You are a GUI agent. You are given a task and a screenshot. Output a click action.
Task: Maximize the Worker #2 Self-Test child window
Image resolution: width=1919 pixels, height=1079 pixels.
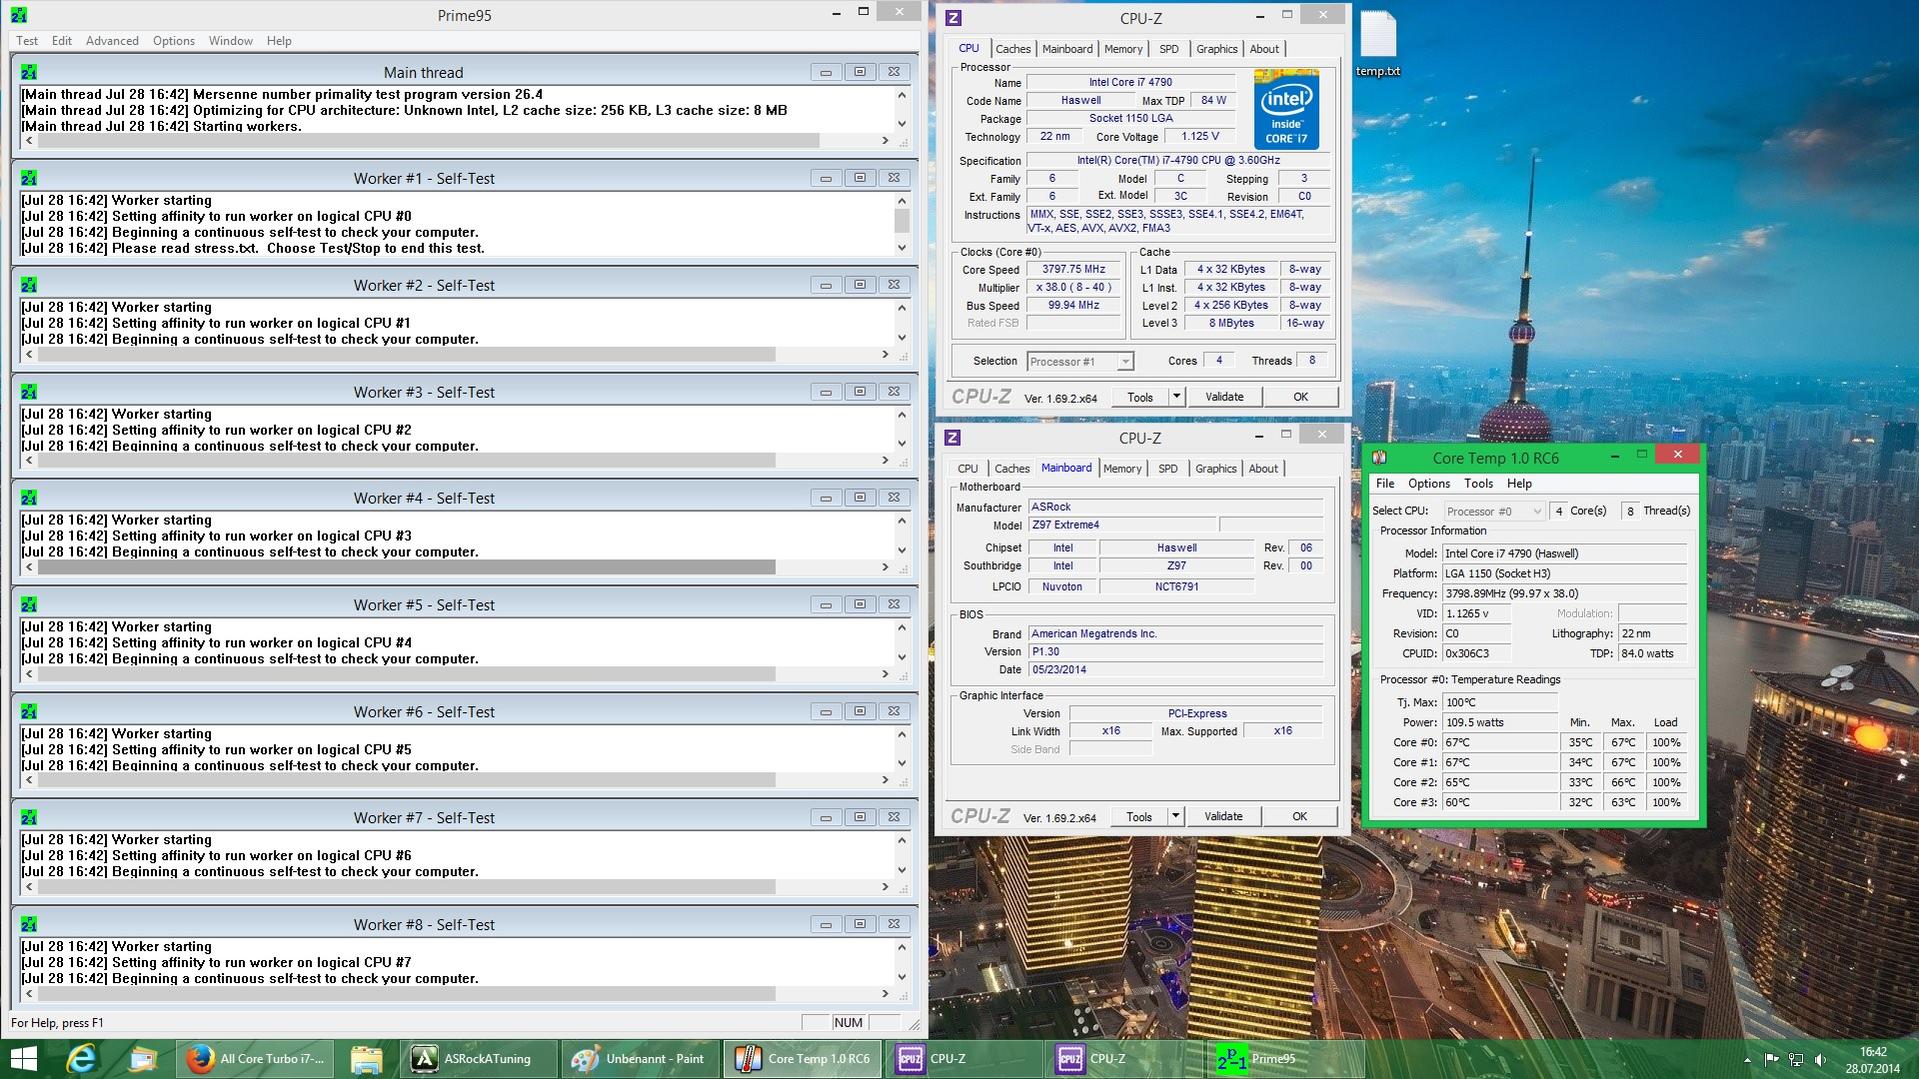click(859, 285)
